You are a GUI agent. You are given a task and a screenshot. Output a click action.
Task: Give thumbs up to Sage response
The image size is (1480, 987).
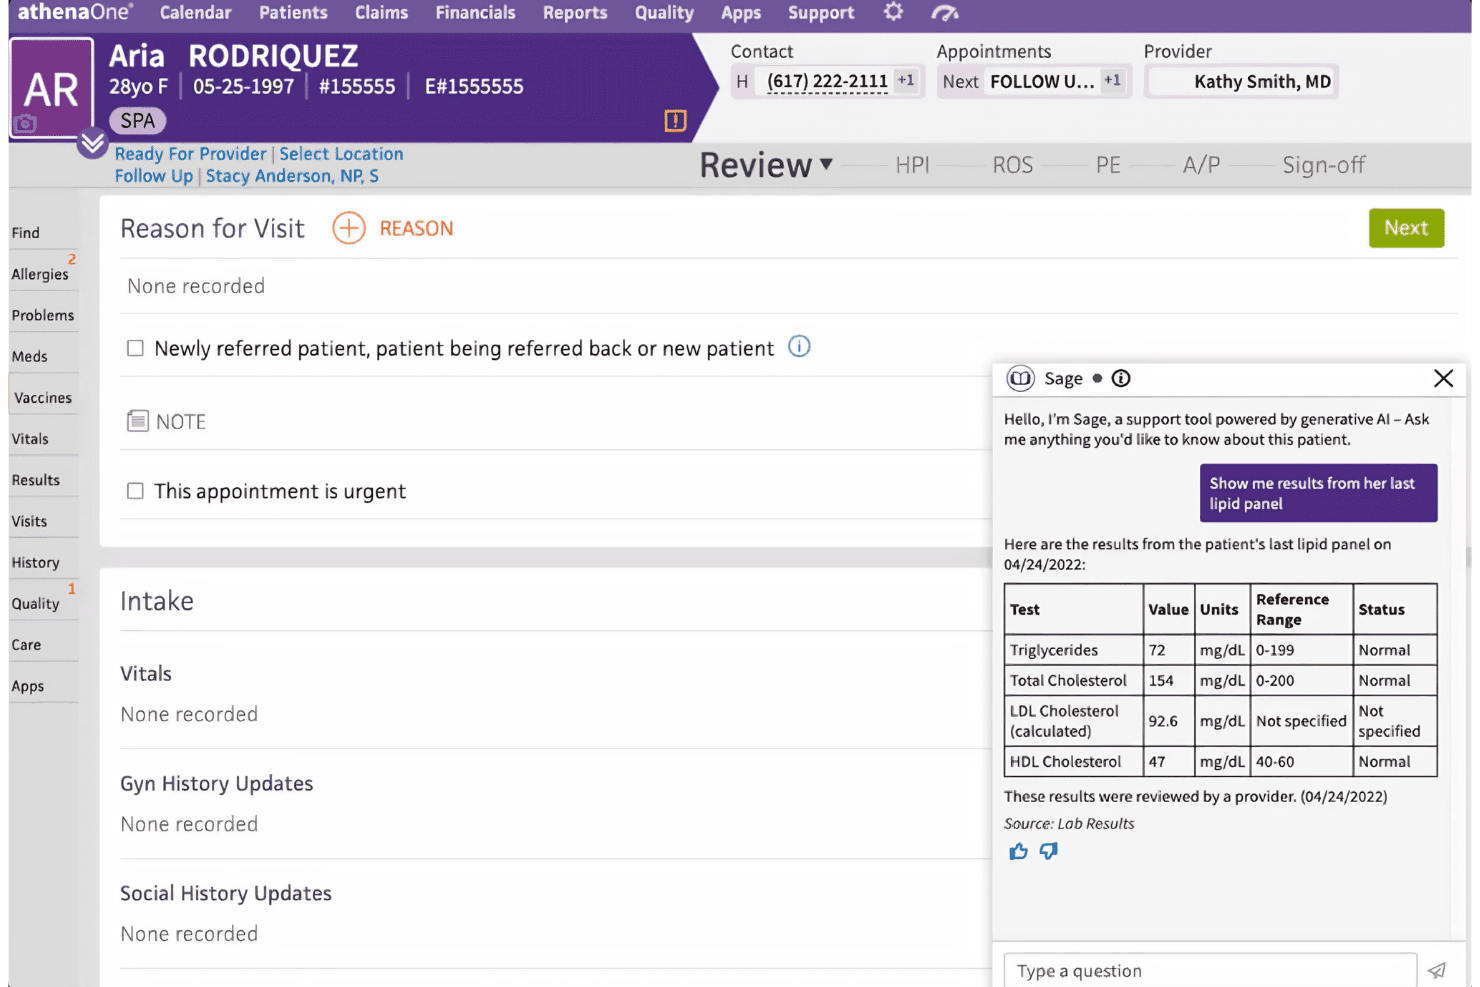[1018, 851]
